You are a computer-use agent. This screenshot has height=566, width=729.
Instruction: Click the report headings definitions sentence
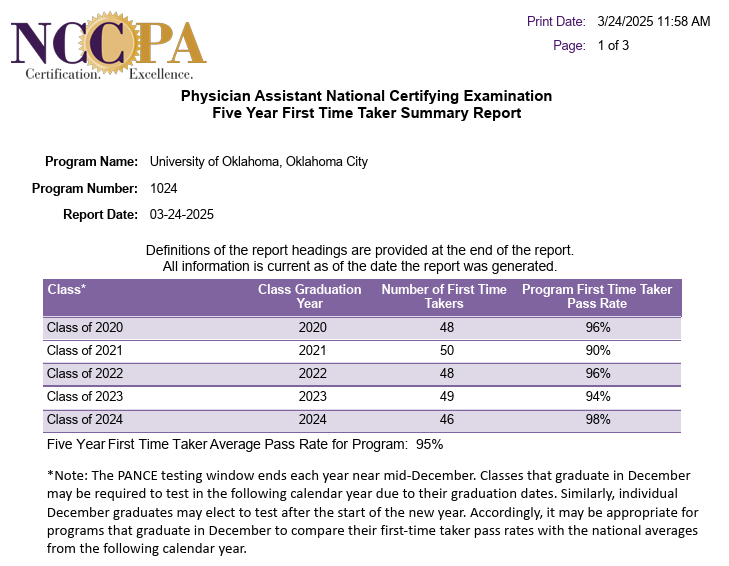click(360, 249)
